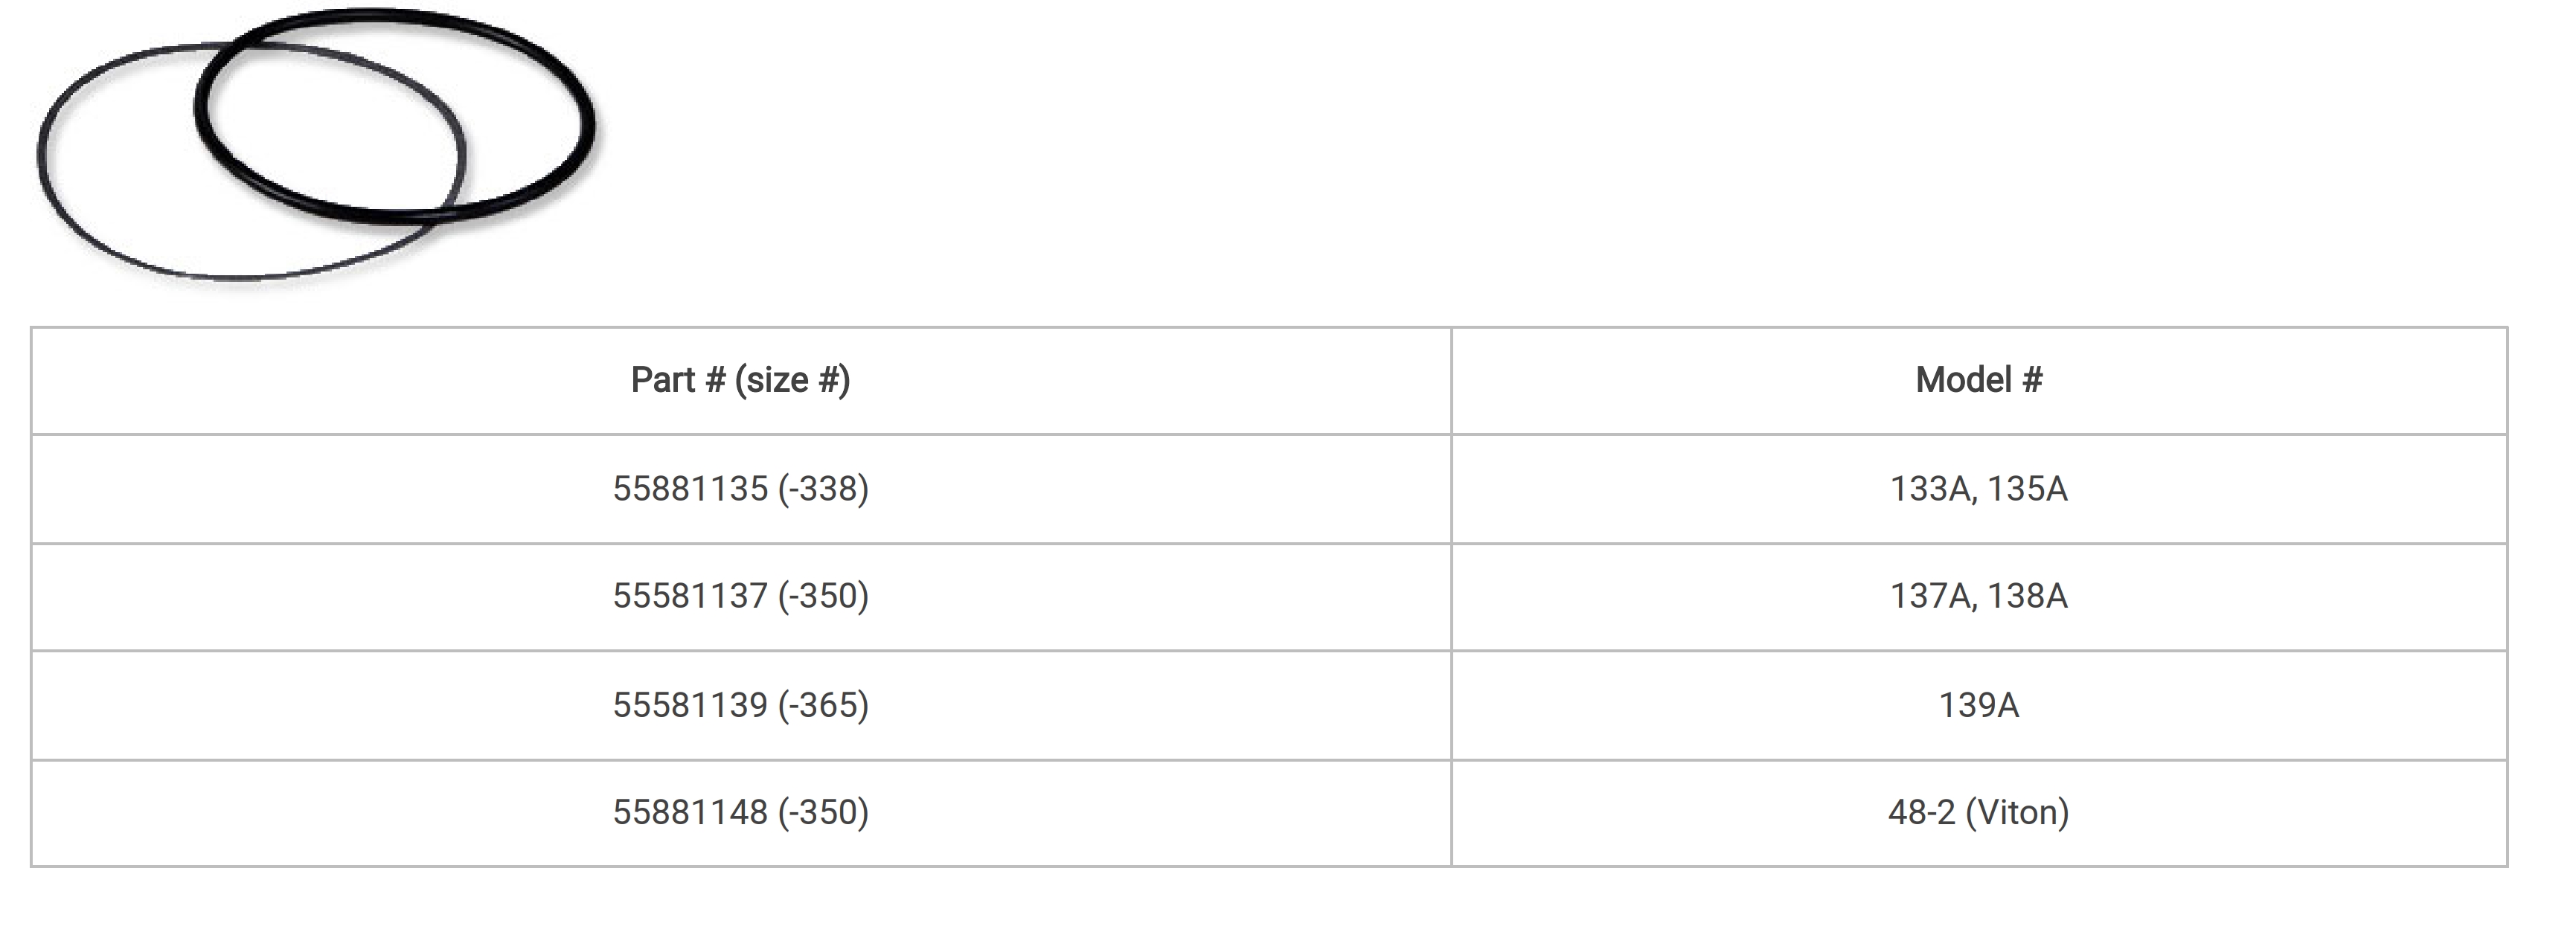Click size (-350) beside part 55581137
The height and width of the screenshot is (932, 2576).
point(823,596)
